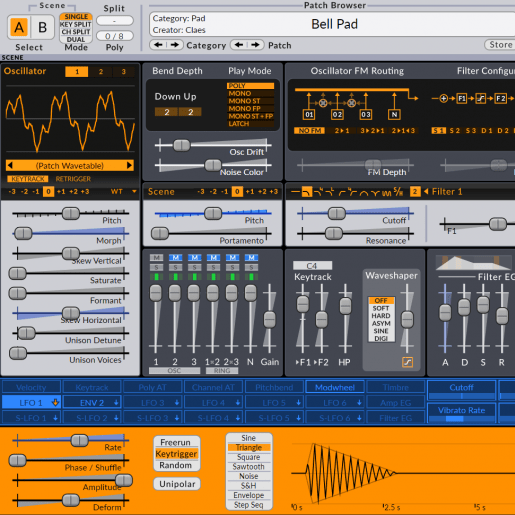Select the Freerun LFO trigger mode

point(176,442)
